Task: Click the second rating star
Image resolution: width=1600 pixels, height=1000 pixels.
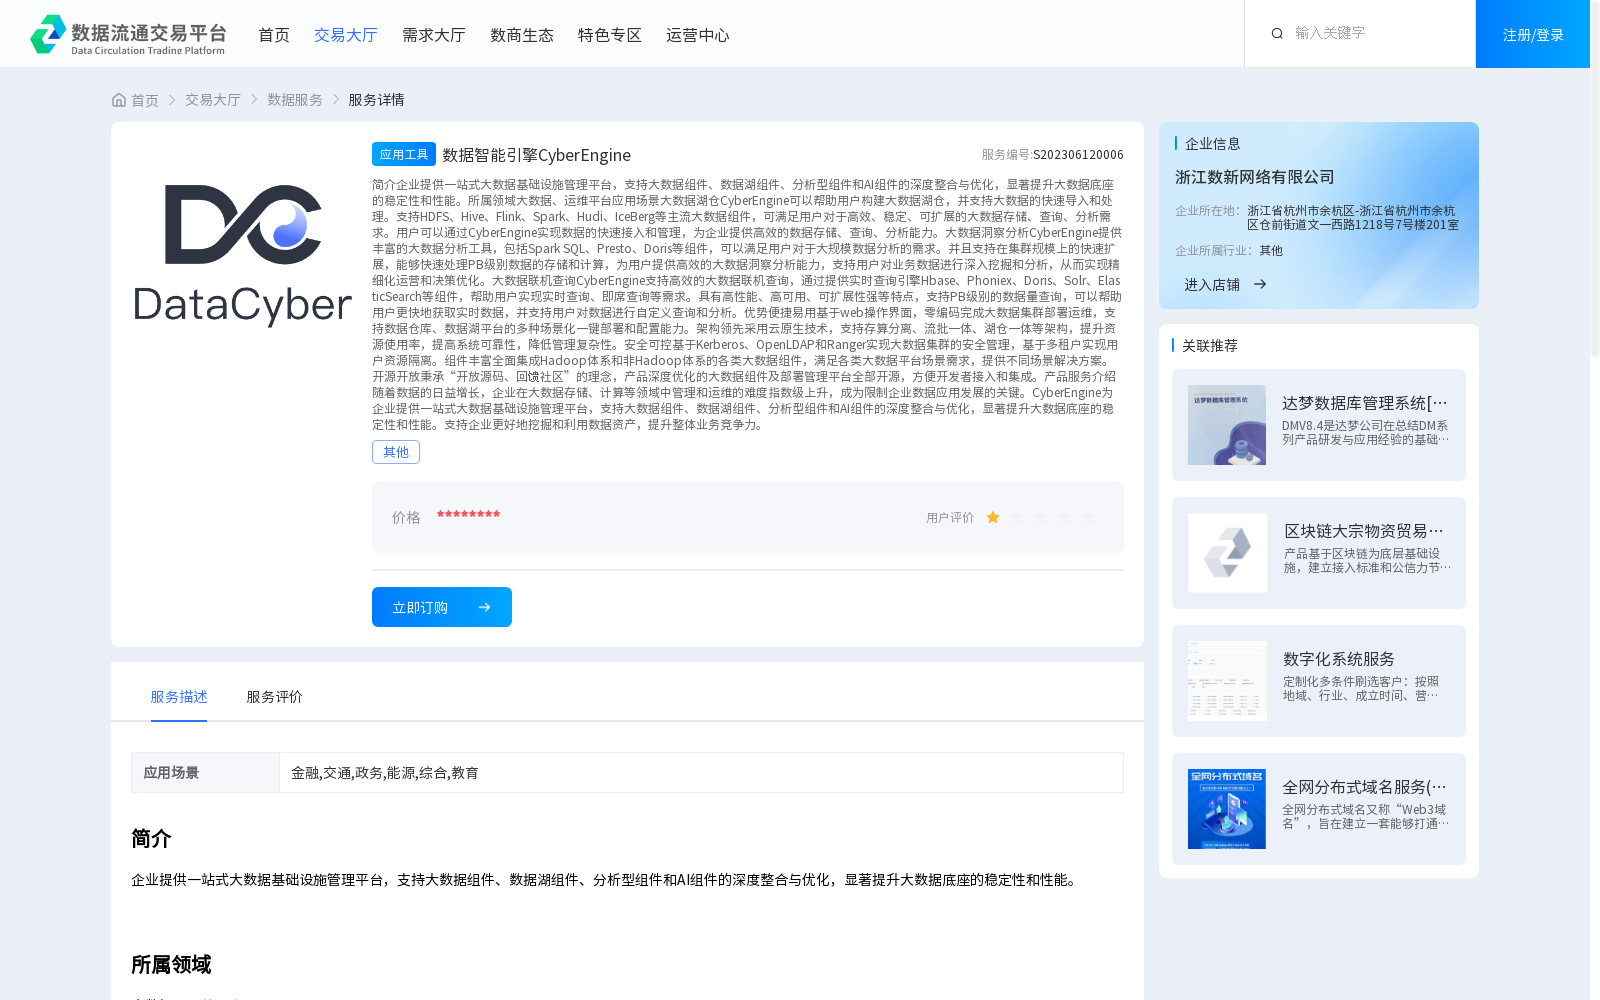Action: 1017,517
